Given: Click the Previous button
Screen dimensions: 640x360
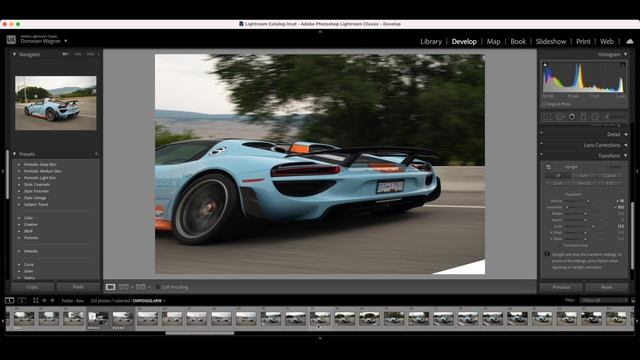Looking at the screenshot, I should (561, 287).
